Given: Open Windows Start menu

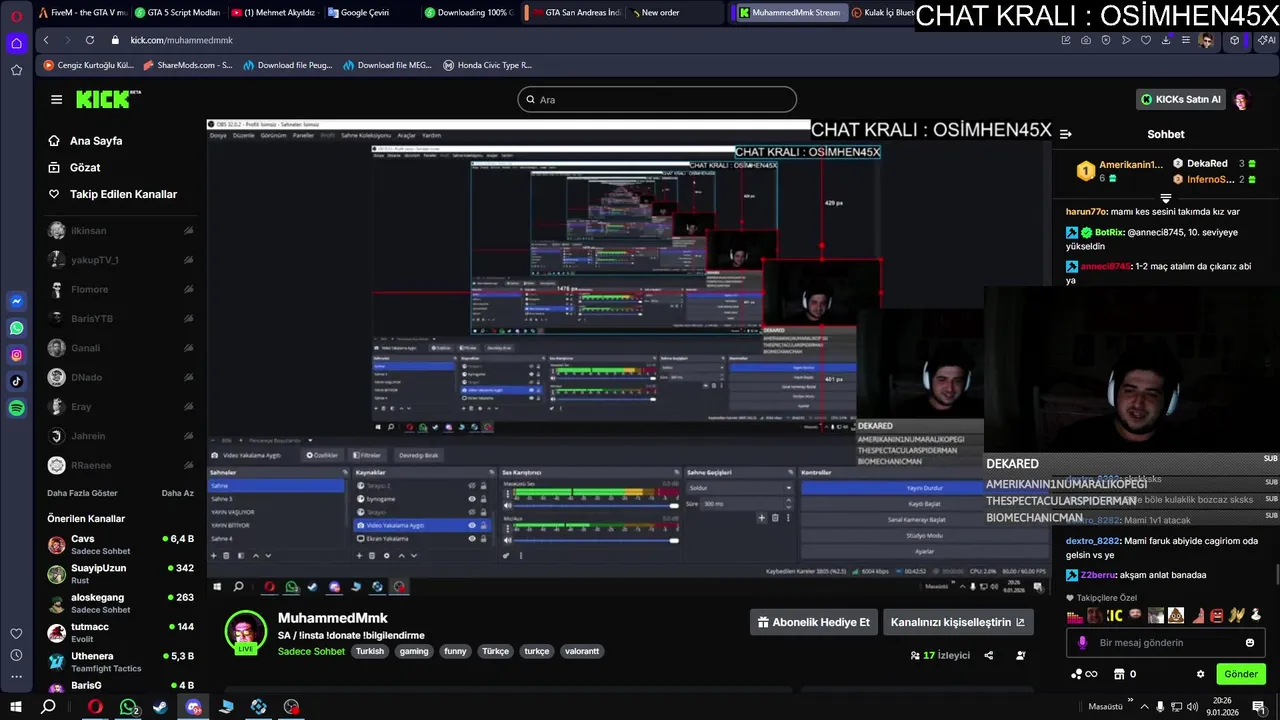Looking at the screenshot, I should 16,707.
